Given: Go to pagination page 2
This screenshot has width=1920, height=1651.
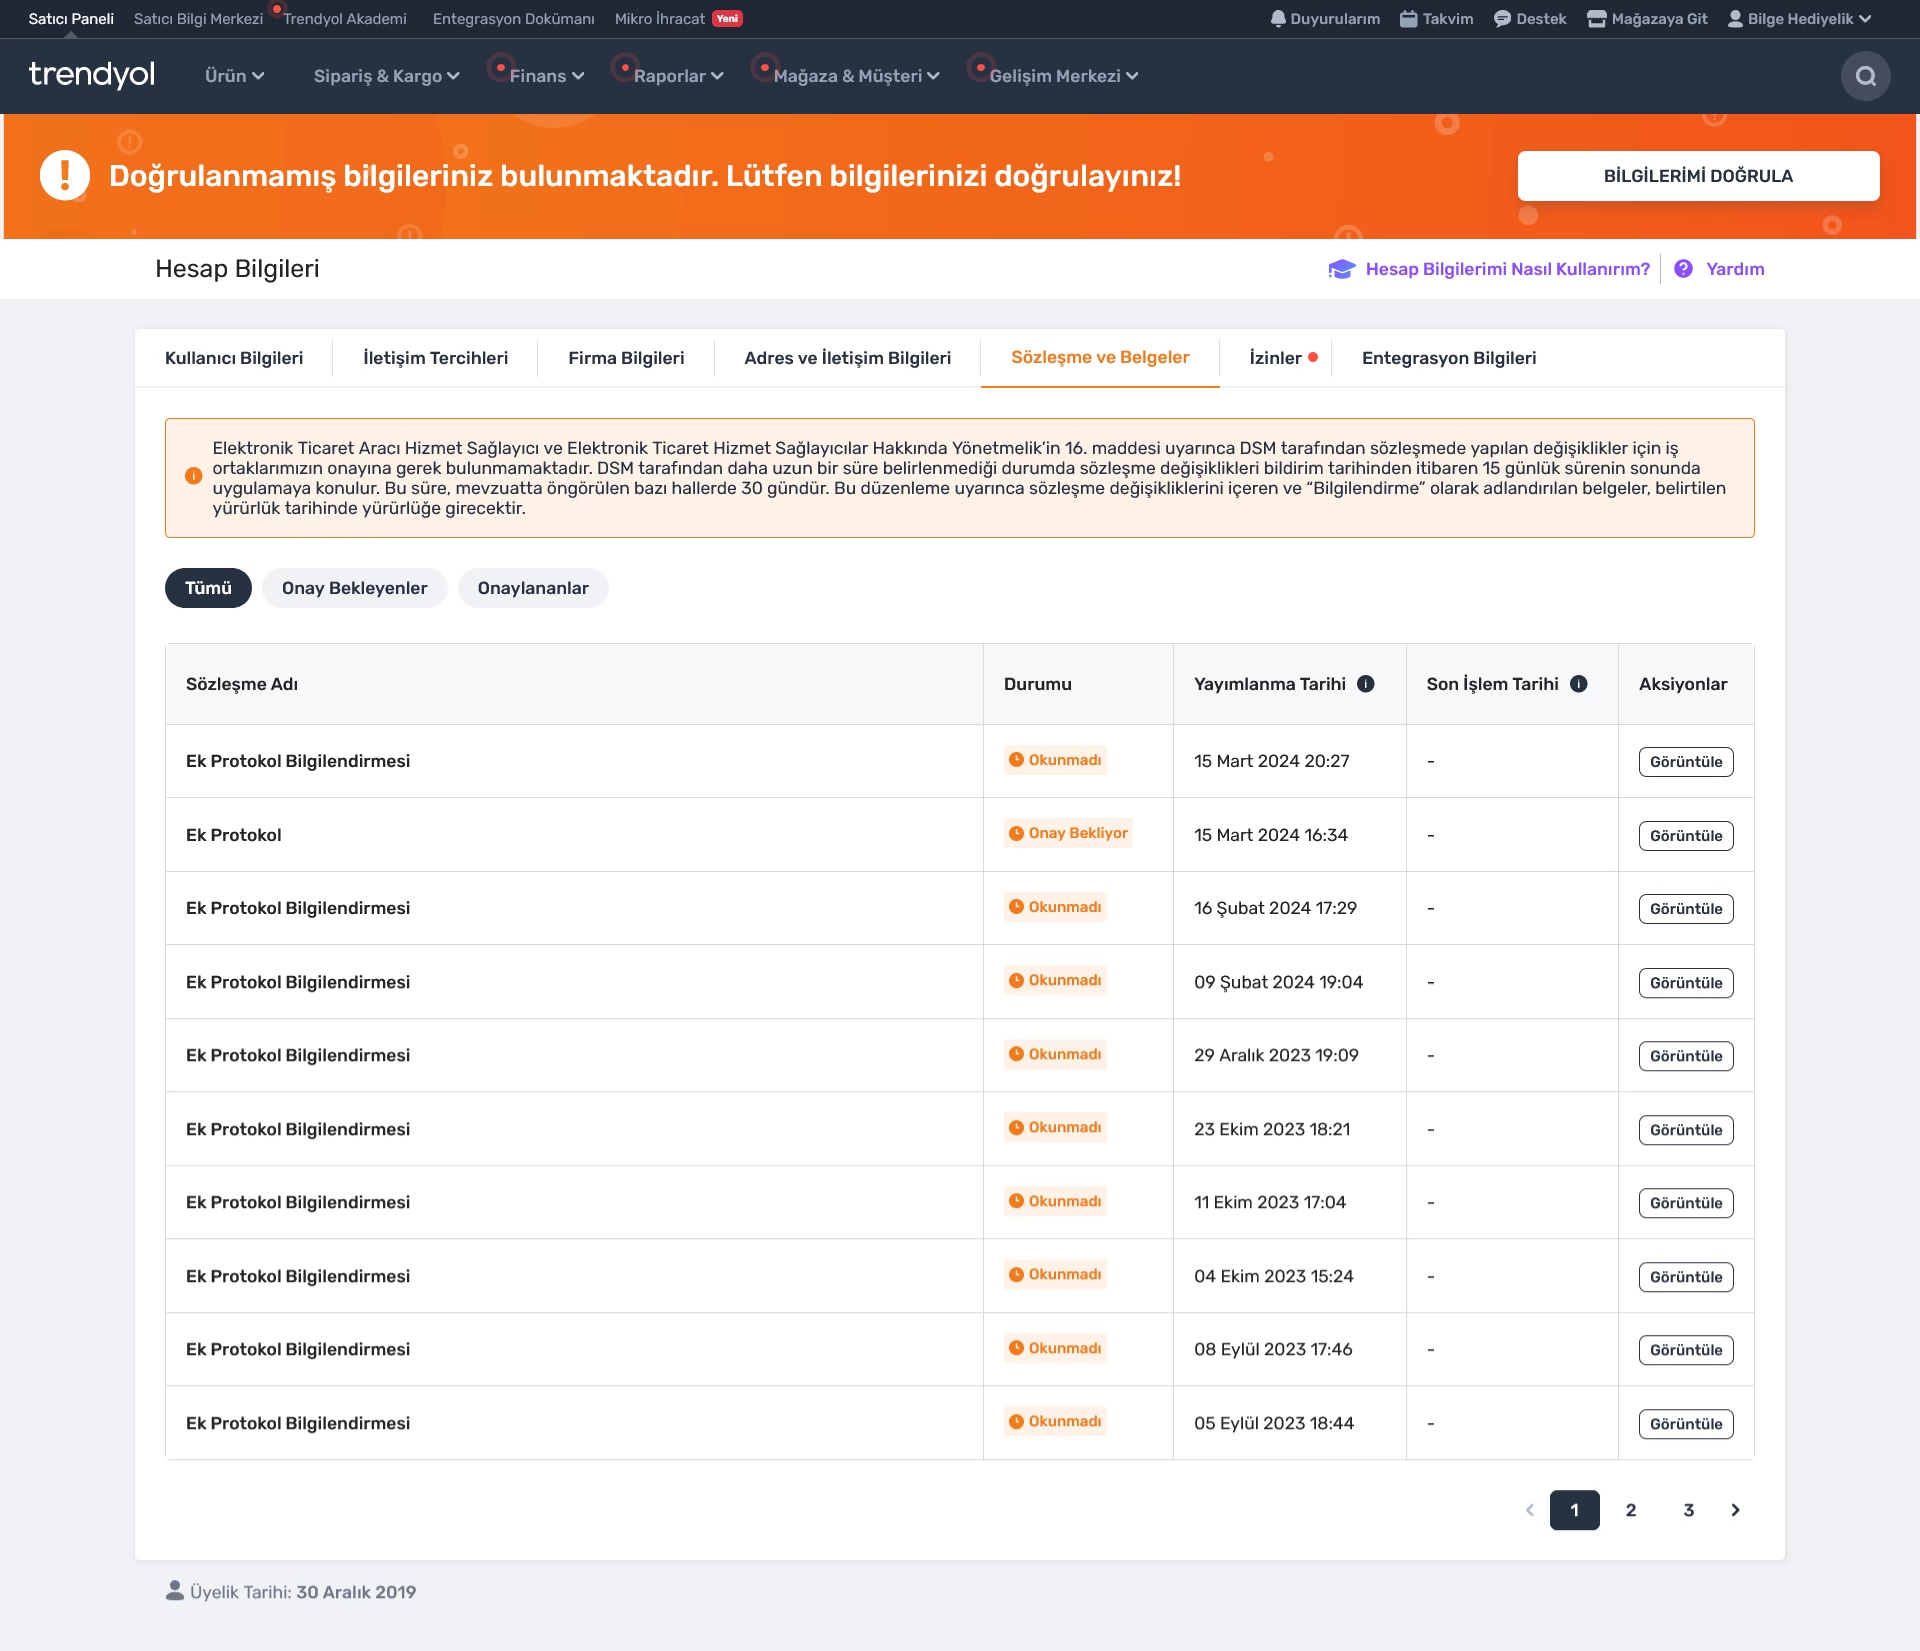Looking at the screenshot, I should 1631,1510.
